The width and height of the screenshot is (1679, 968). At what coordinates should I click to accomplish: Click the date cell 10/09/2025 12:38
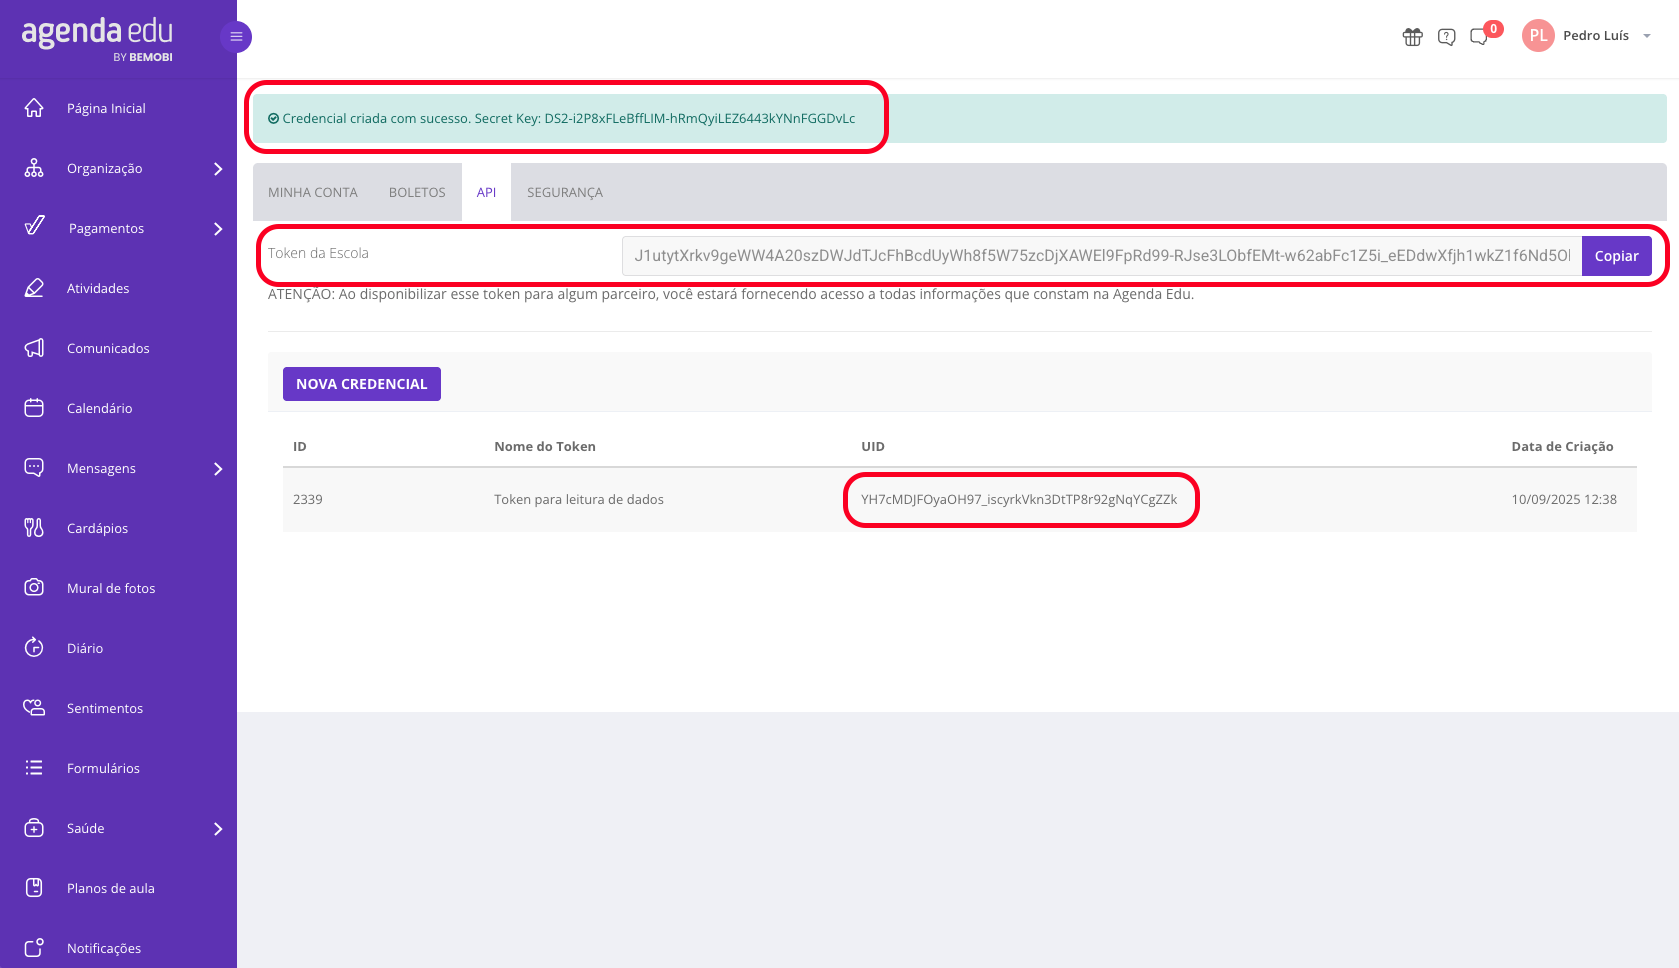[x=1564, y=499]
